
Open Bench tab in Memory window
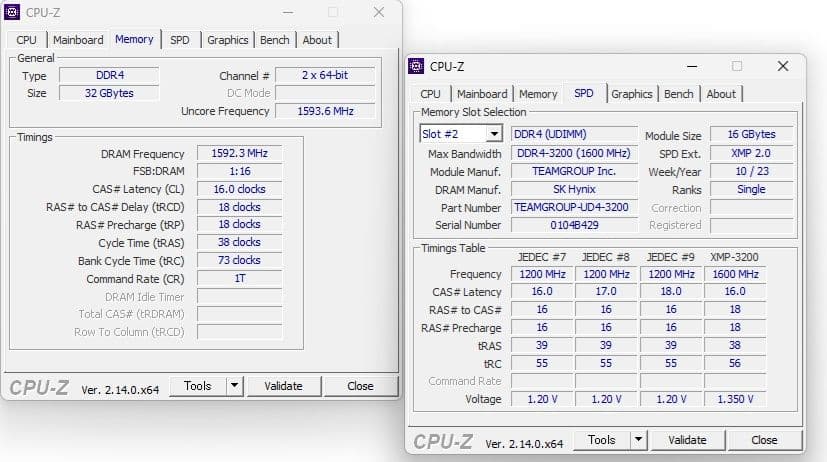(x=275, y=40)
